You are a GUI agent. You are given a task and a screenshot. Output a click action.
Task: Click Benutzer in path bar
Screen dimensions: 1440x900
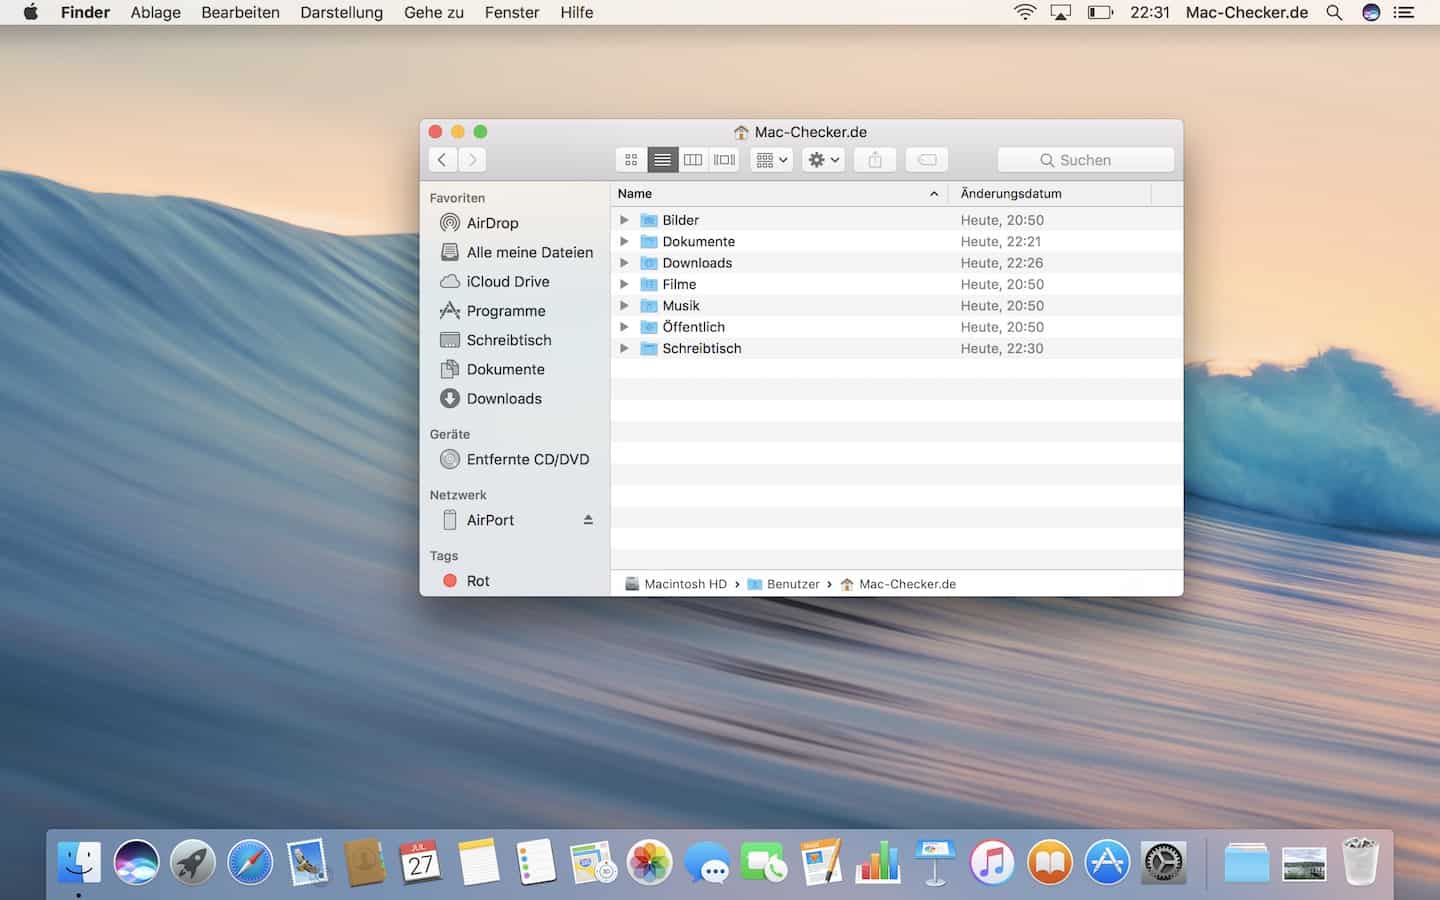pyautogui.click(x=784, y=584)
